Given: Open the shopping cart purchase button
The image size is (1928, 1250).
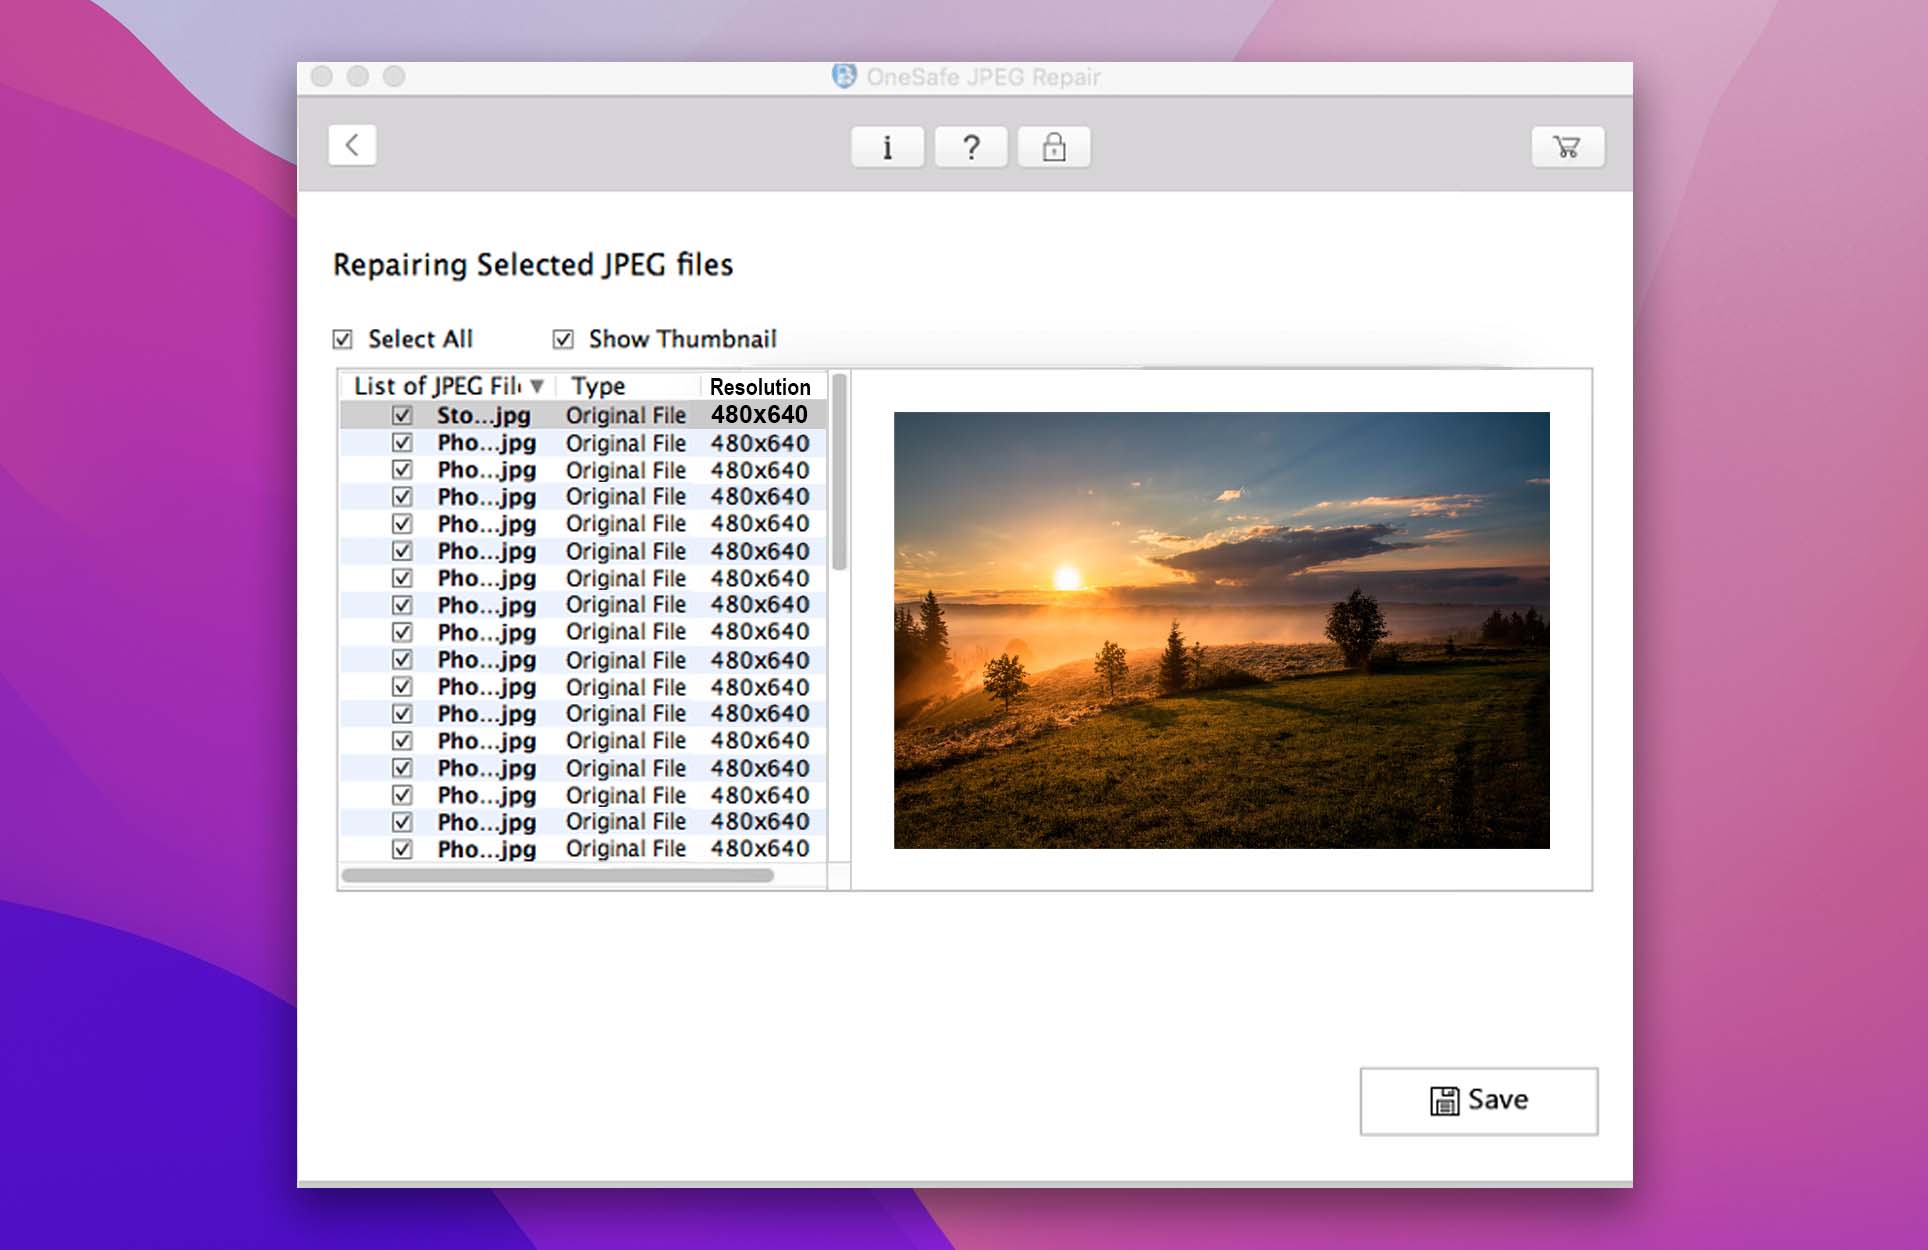Looking at the screenshot, I should click(1568, 147).
